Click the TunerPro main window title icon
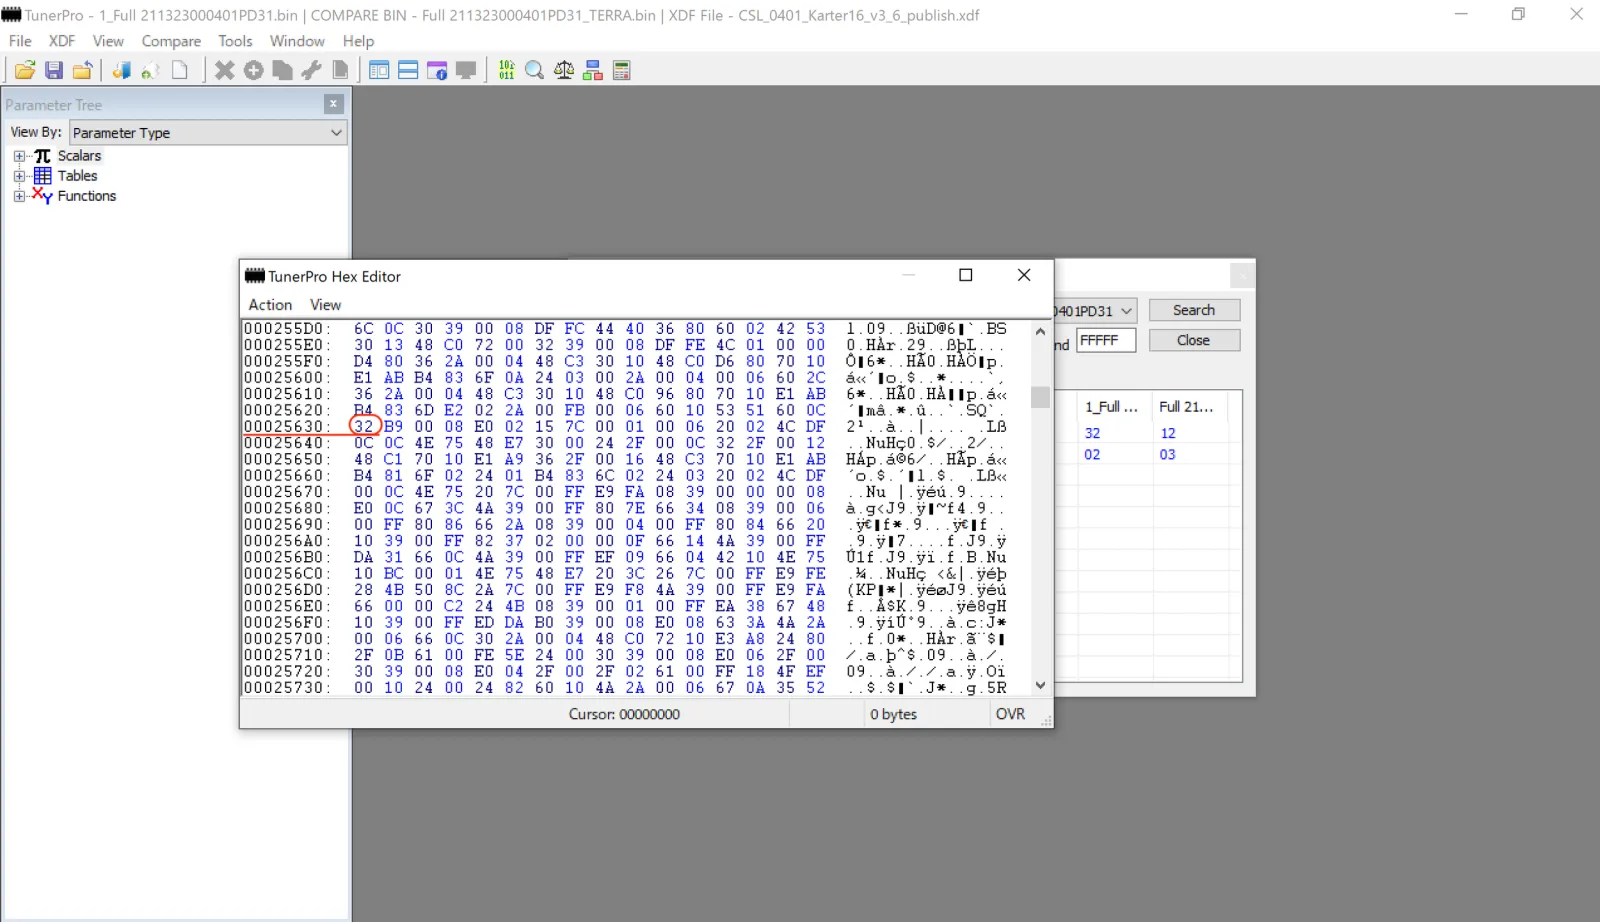1600x922 pixels. 12,15
